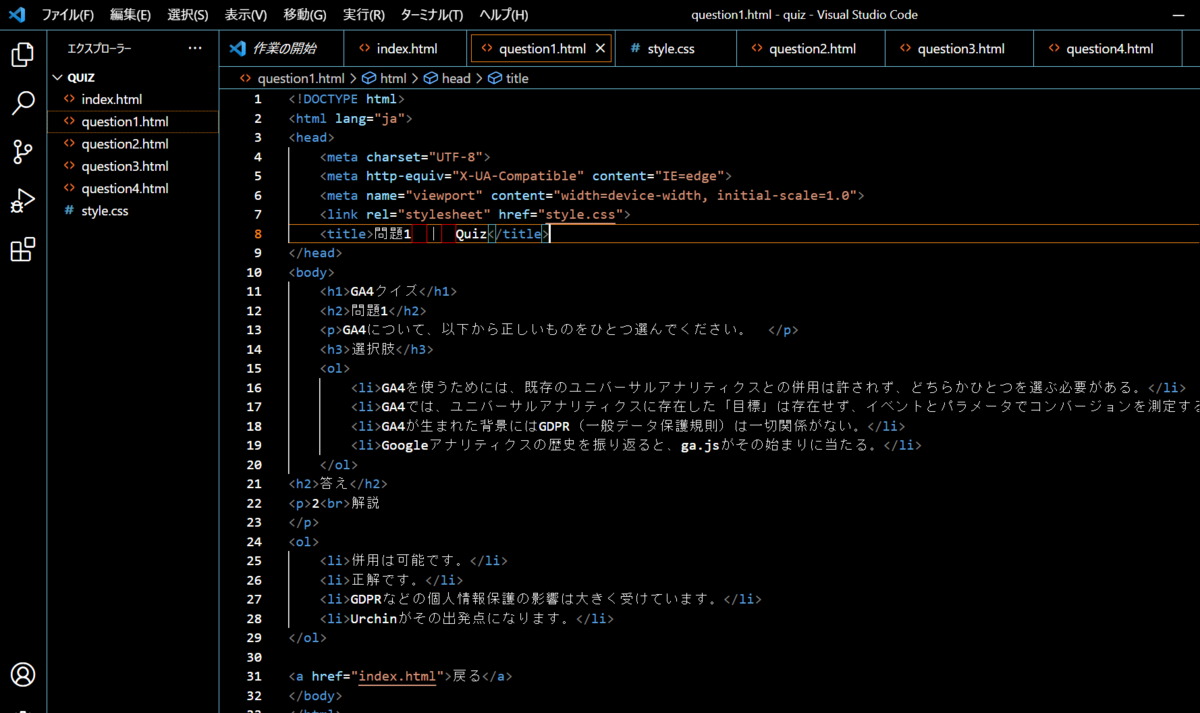Open the Explorer view in activity bar
Image resolution: width=1200 pixels, height=713 pixels.
click(x=22, y=54)
